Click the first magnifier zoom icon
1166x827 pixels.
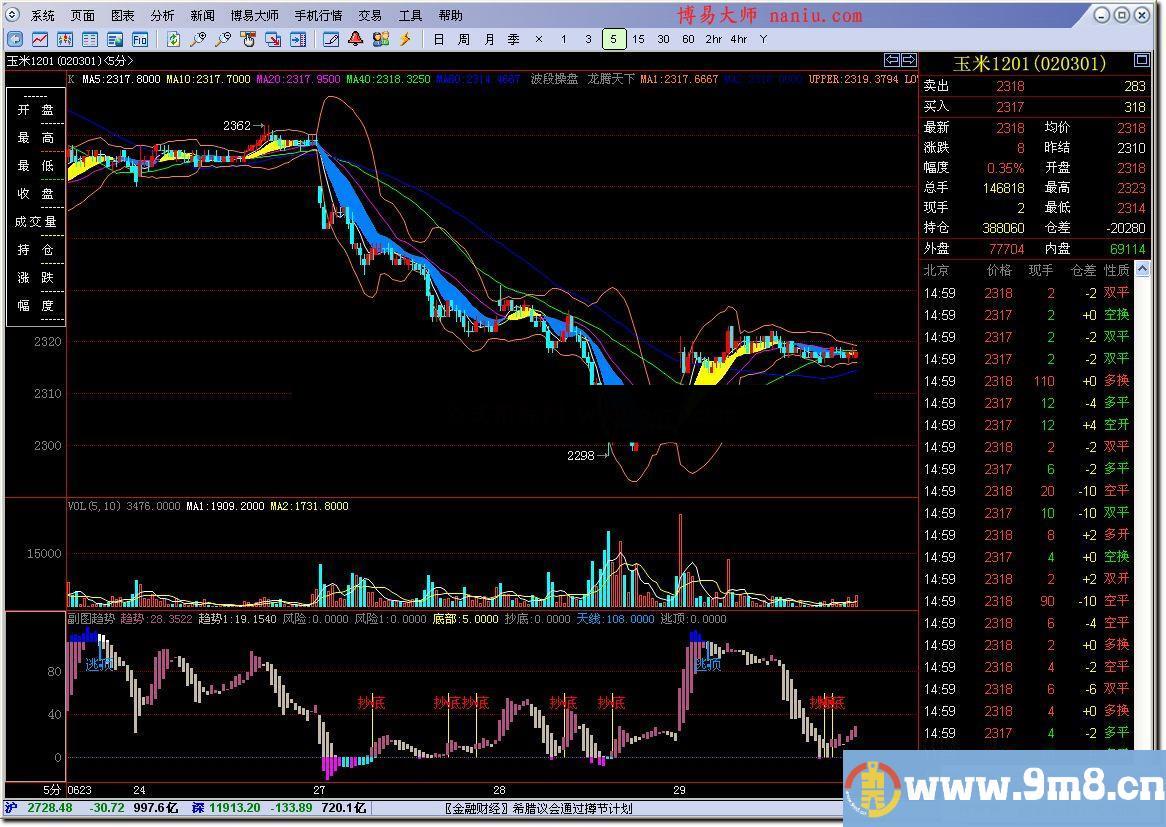click(198, 39)
